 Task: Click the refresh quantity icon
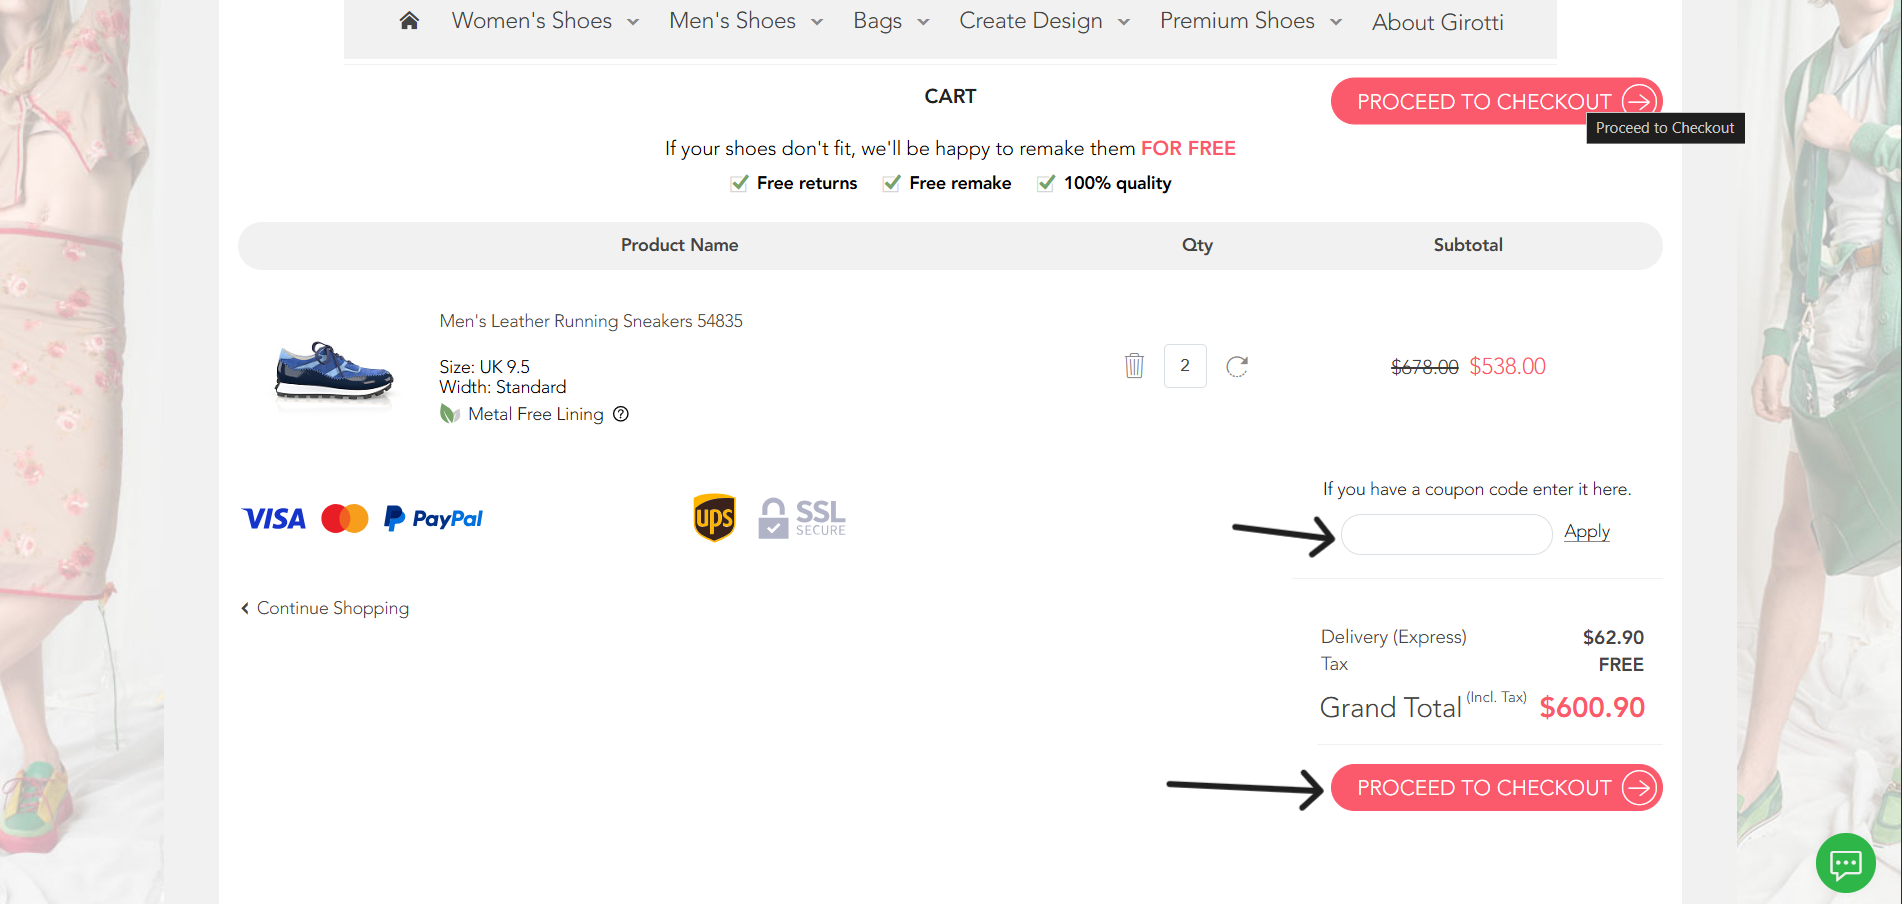click(1237, 366)
